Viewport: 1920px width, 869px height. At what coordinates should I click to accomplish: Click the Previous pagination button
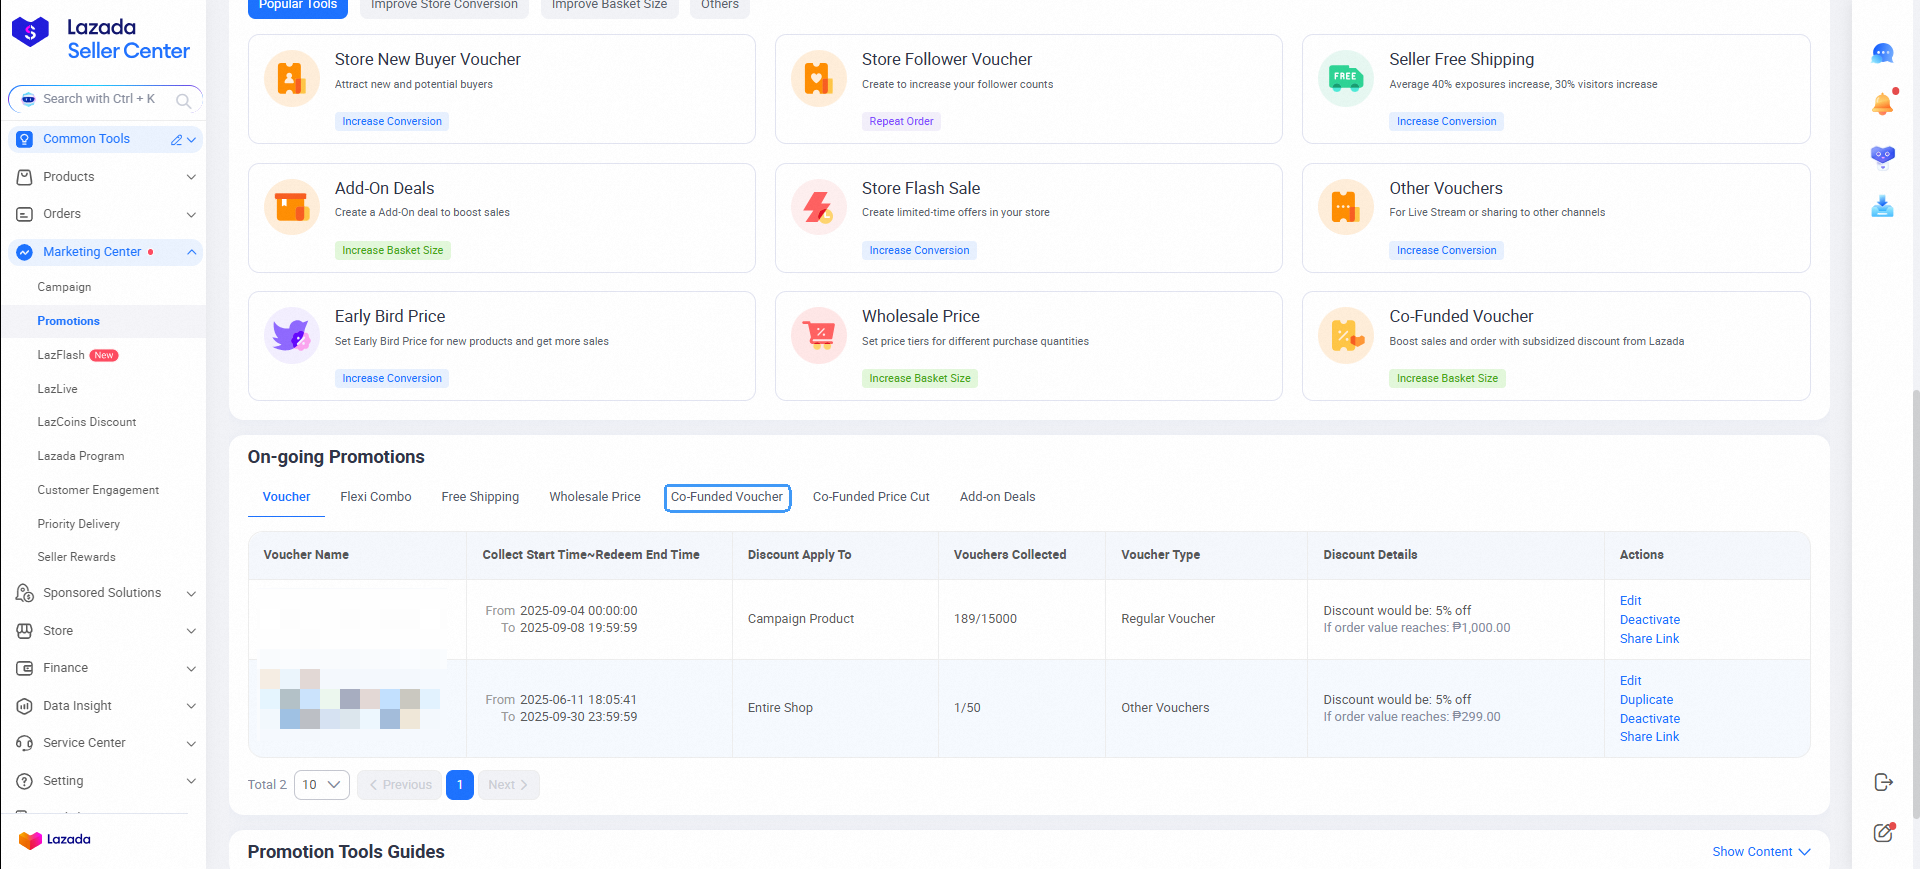400,785
